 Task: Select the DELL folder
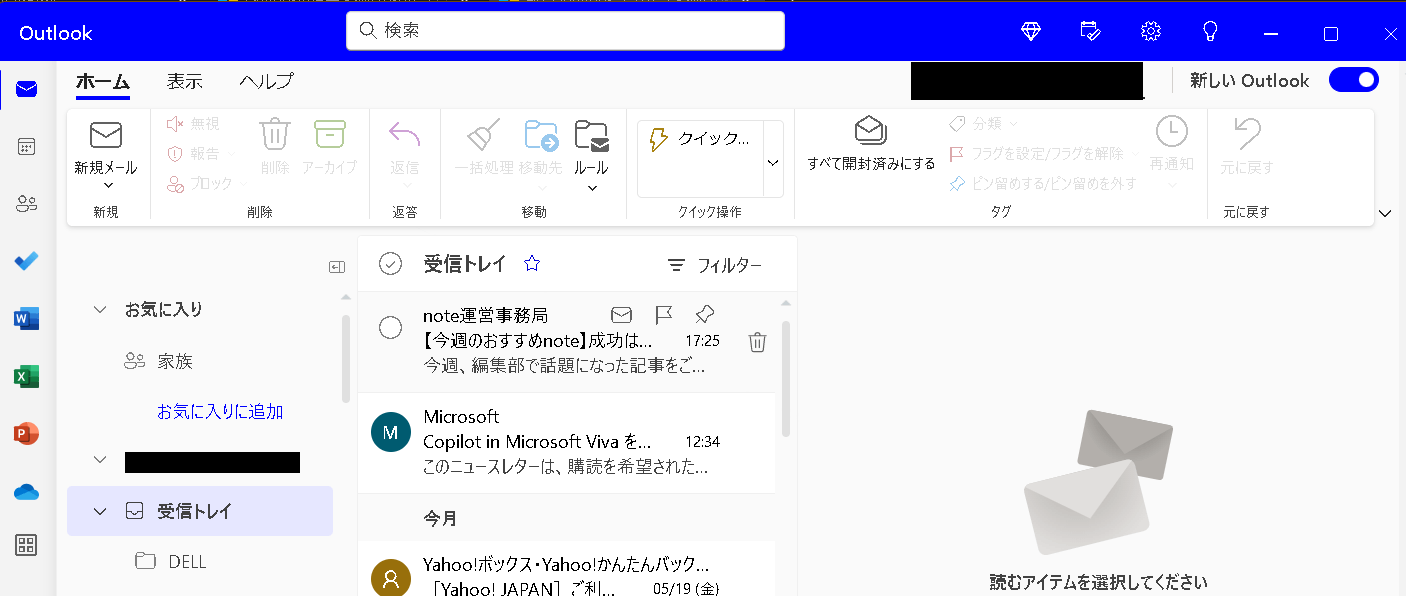click(187, 562)
